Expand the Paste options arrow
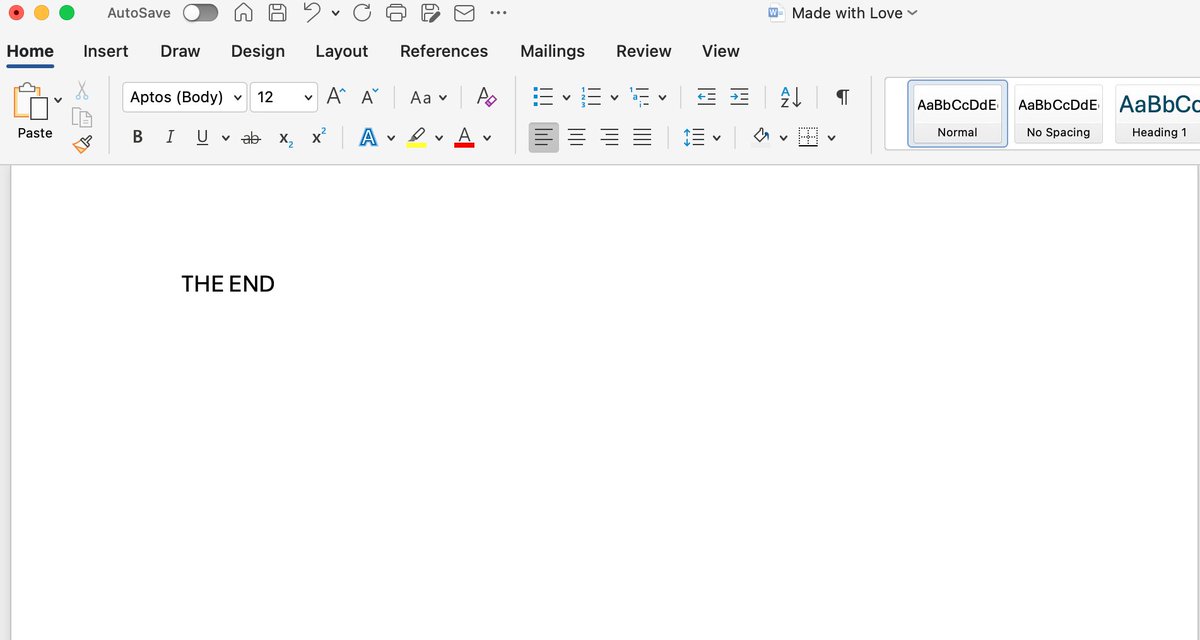 click(x=58, y=98)
